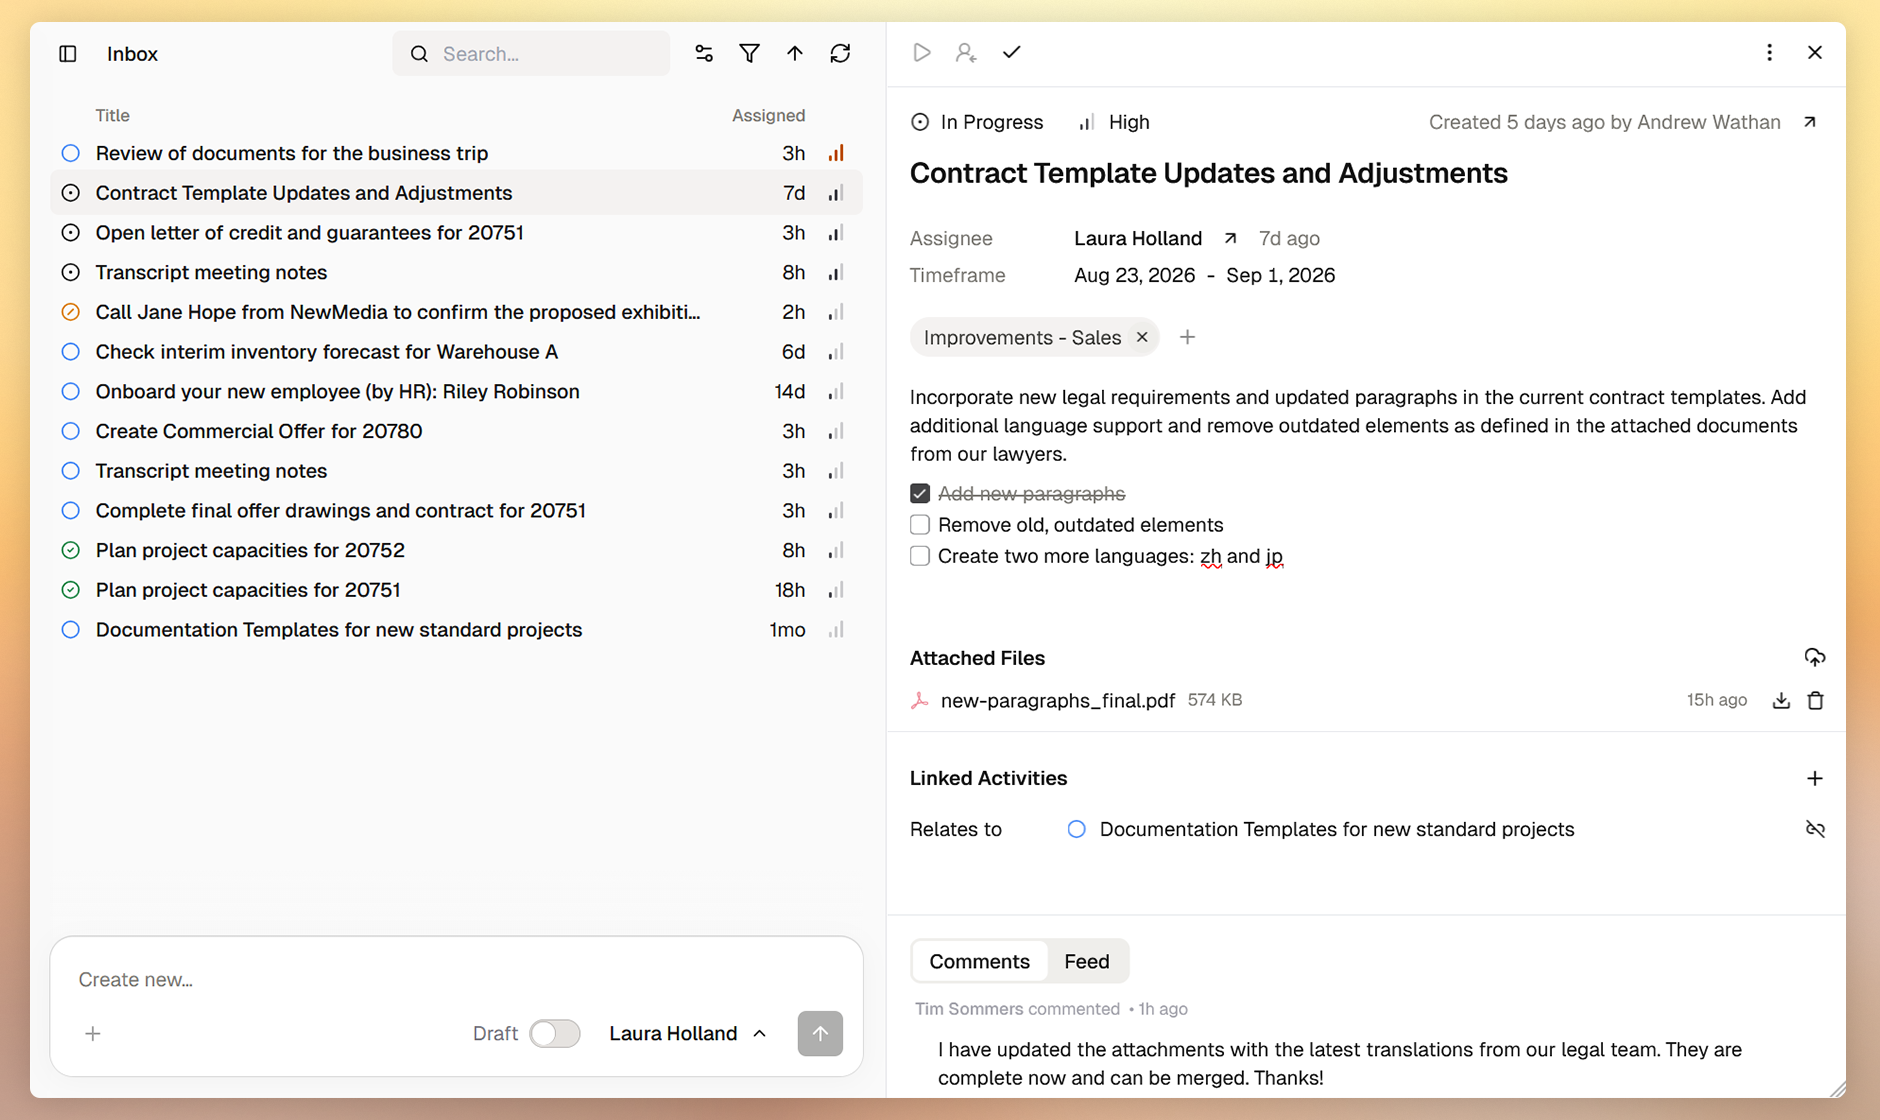Edit timeframe start date Aug 23, 2026

point(1134,275)
